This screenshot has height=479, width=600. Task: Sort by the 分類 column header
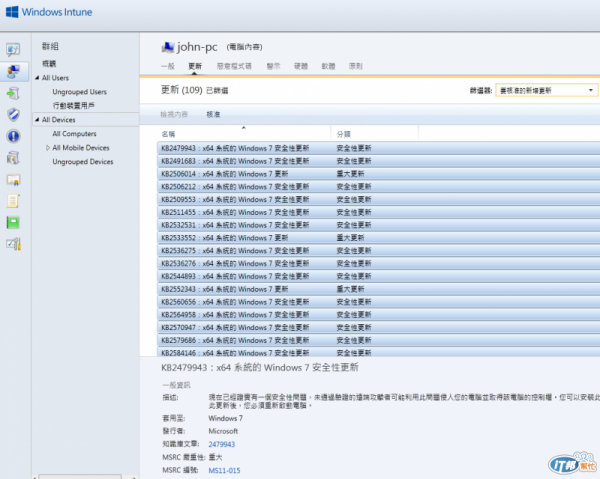375,134
